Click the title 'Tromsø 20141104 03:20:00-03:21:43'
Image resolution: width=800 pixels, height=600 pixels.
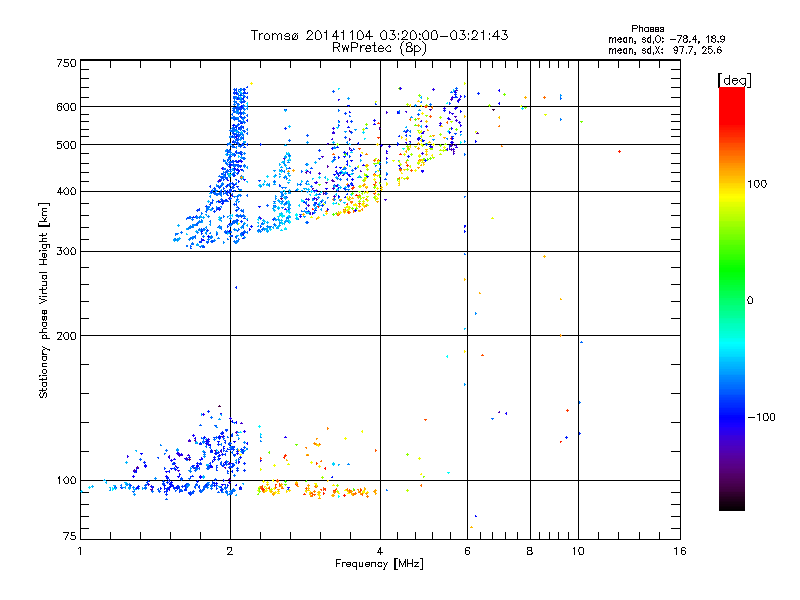379,35
